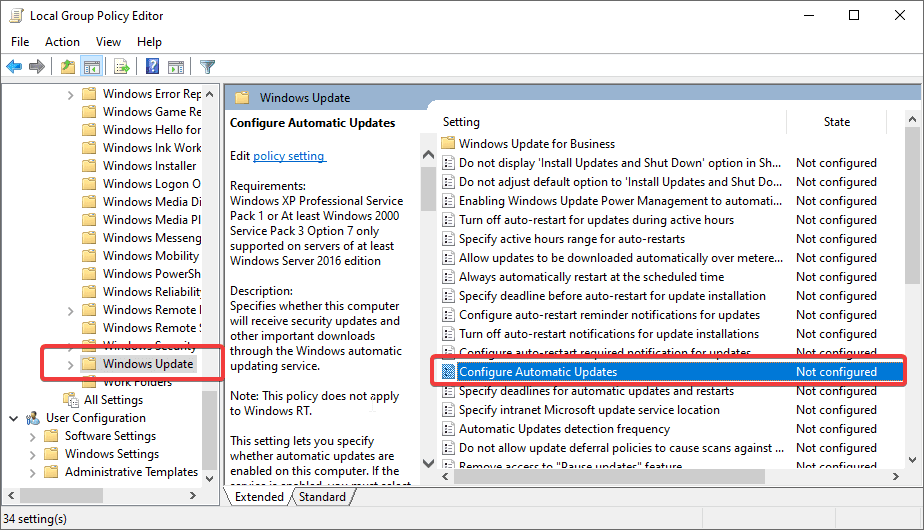
Task: Click the Filter funnel toolbar icon
Action: tap(207, 67)
